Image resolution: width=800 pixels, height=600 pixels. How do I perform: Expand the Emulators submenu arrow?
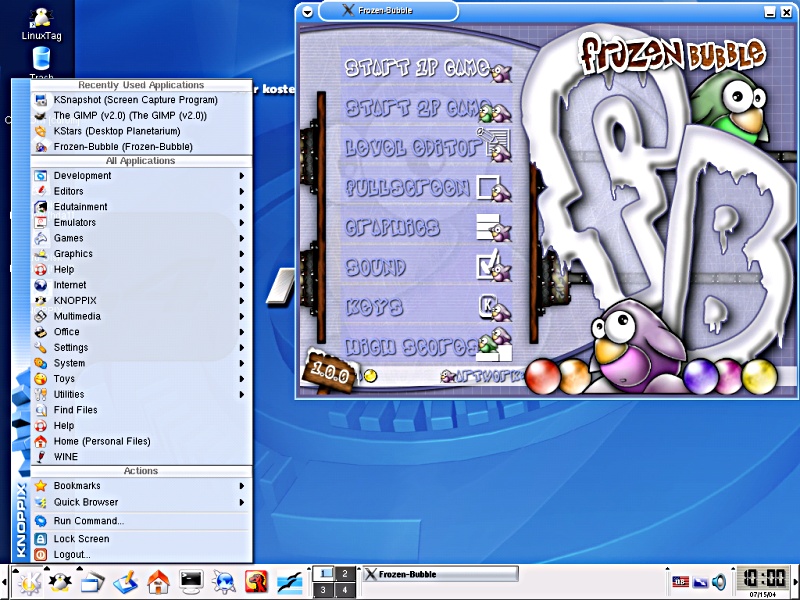(x=242, y=222)
